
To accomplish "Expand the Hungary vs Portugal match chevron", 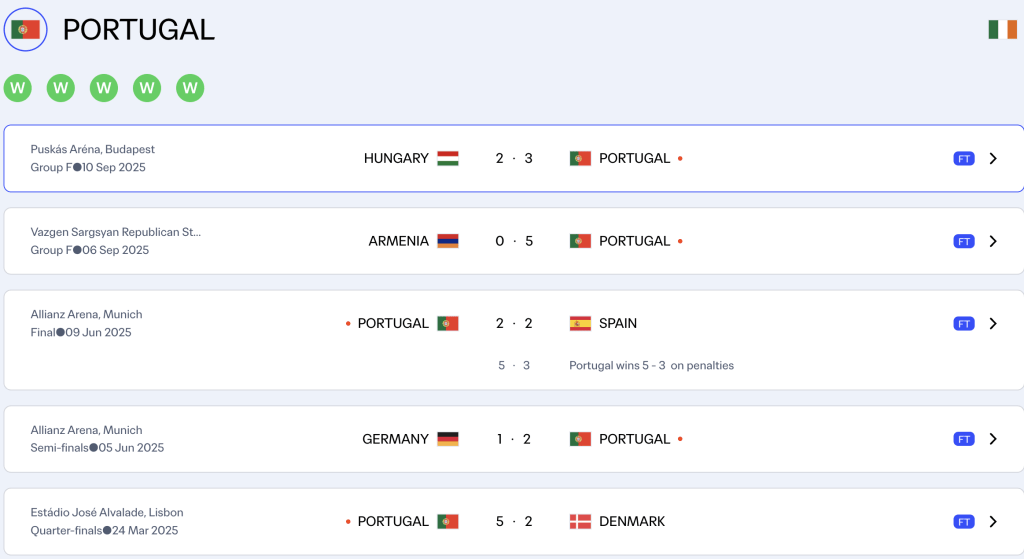I will click(x=993, y=158).
